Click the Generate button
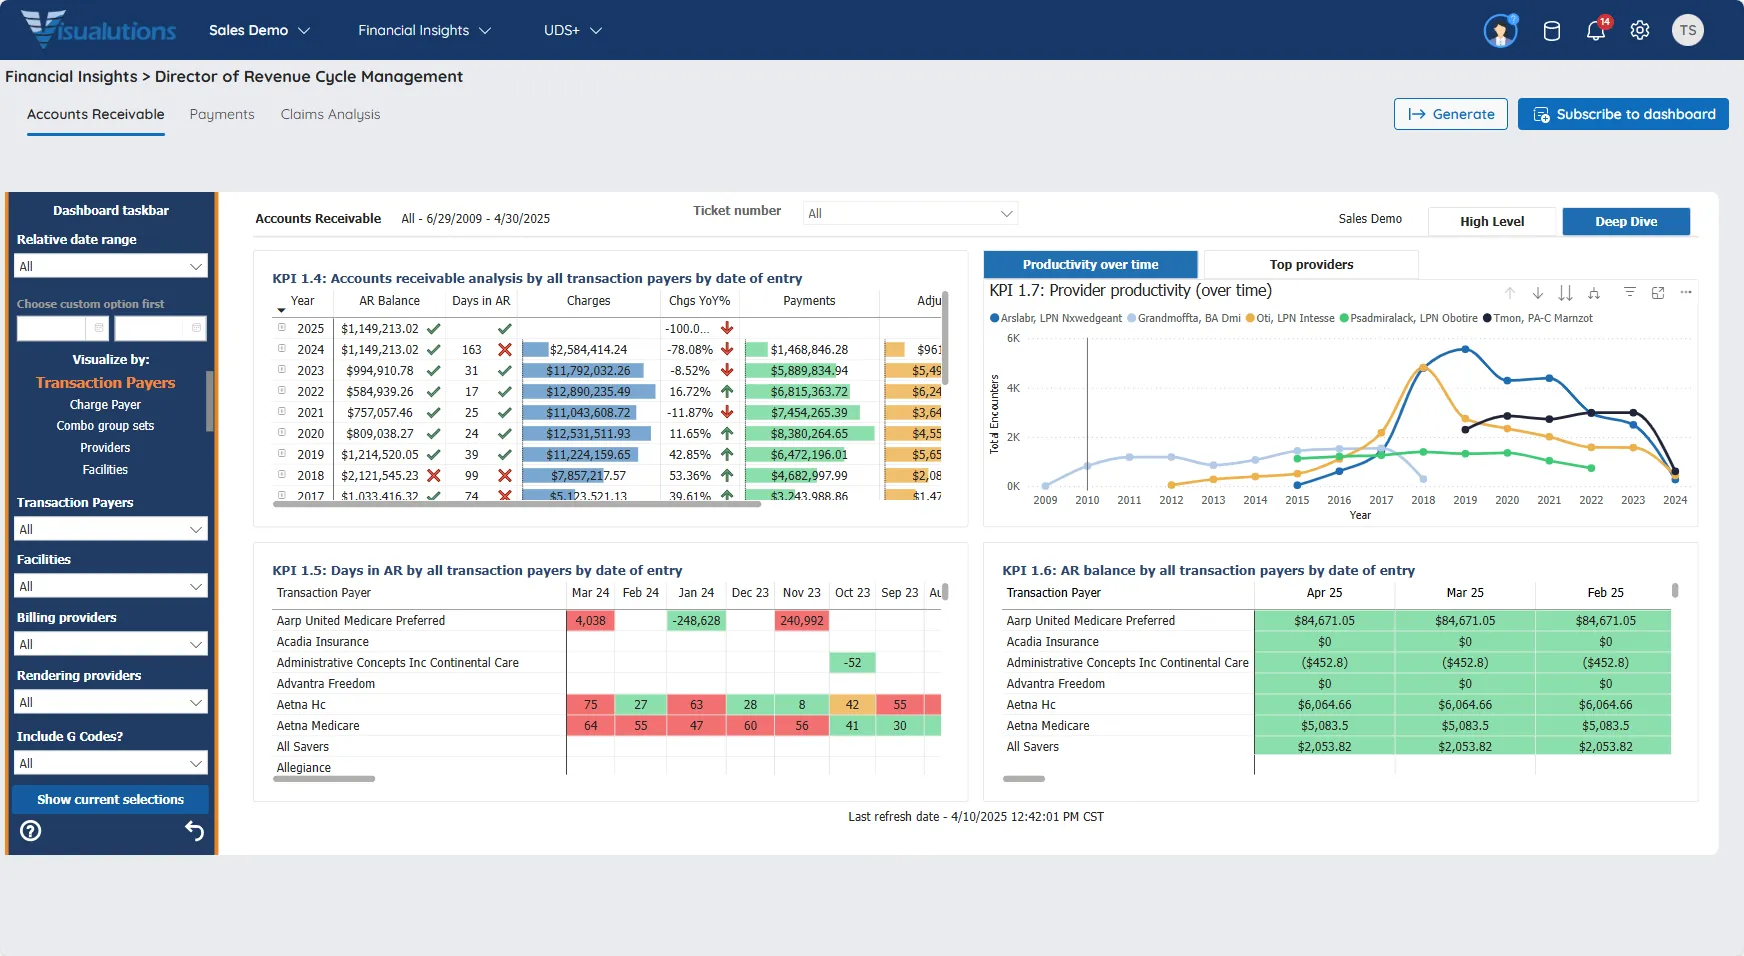This screenshot has height=956, width=1744. pos(1451,114)
